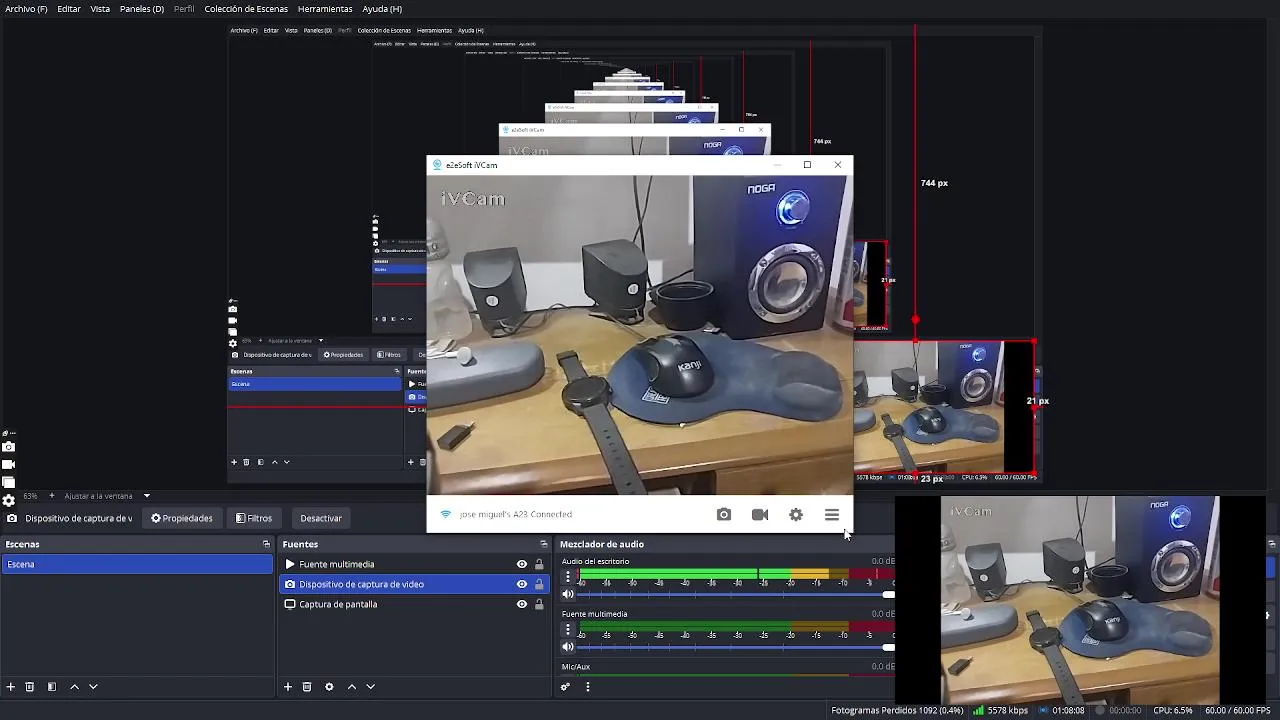The width and height of the screenshot is (1280, 720).
Task: Adjust Audio del escritorio volume slider
Action: point(736,594)
